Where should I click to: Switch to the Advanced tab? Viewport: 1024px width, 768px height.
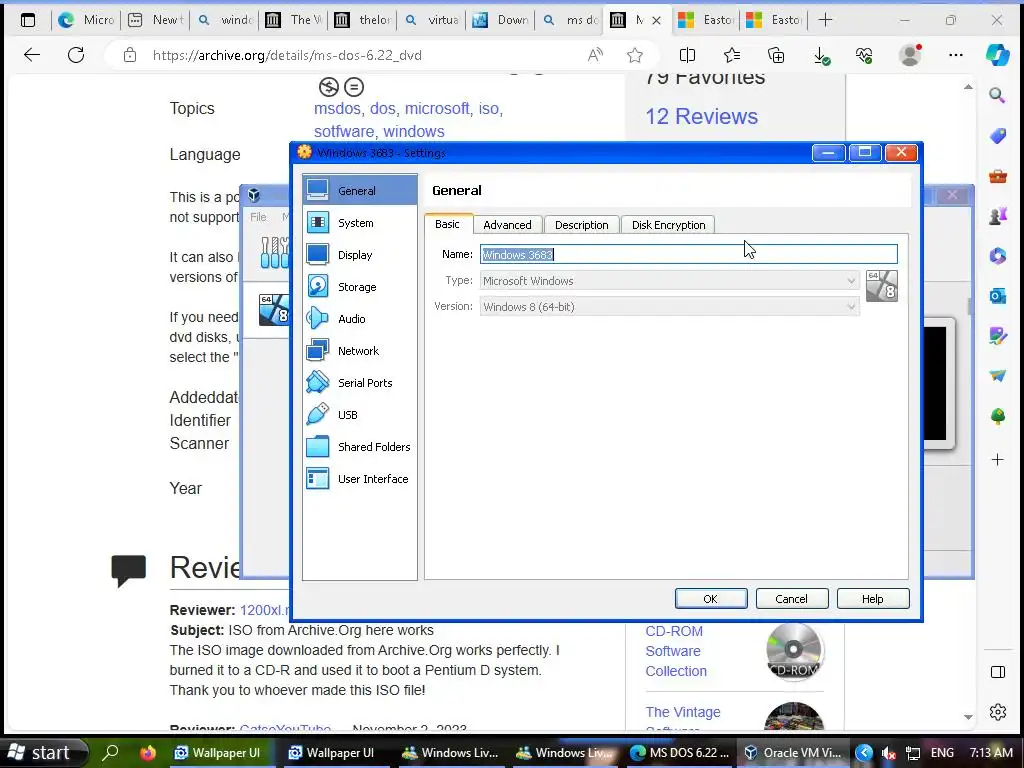click(507, 225)
